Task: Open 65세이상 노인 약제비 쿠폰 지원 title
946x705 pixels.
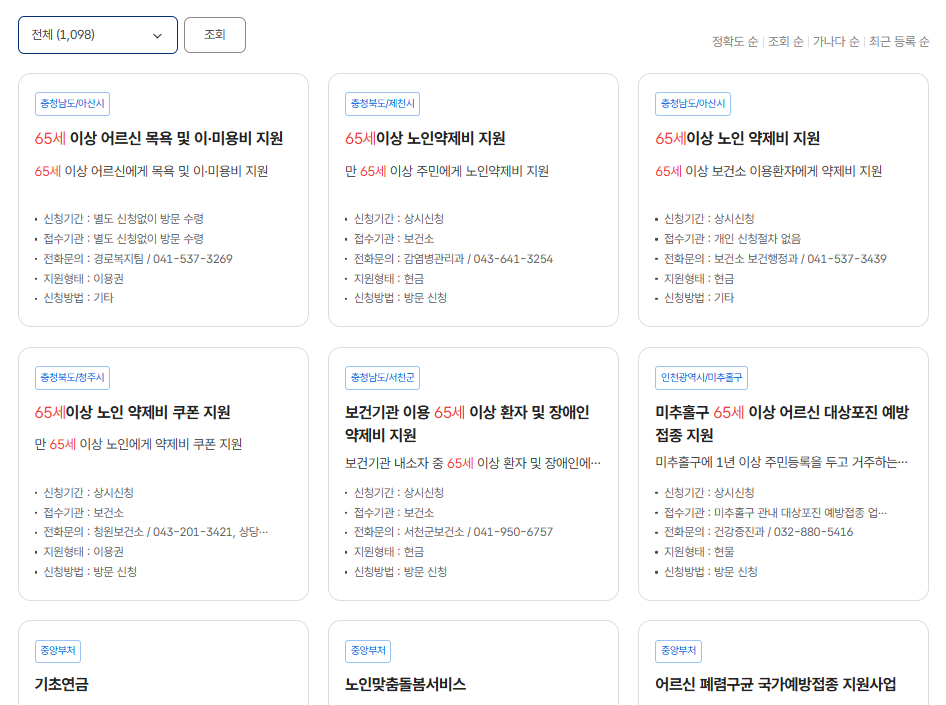Action: tap(133, 413)
